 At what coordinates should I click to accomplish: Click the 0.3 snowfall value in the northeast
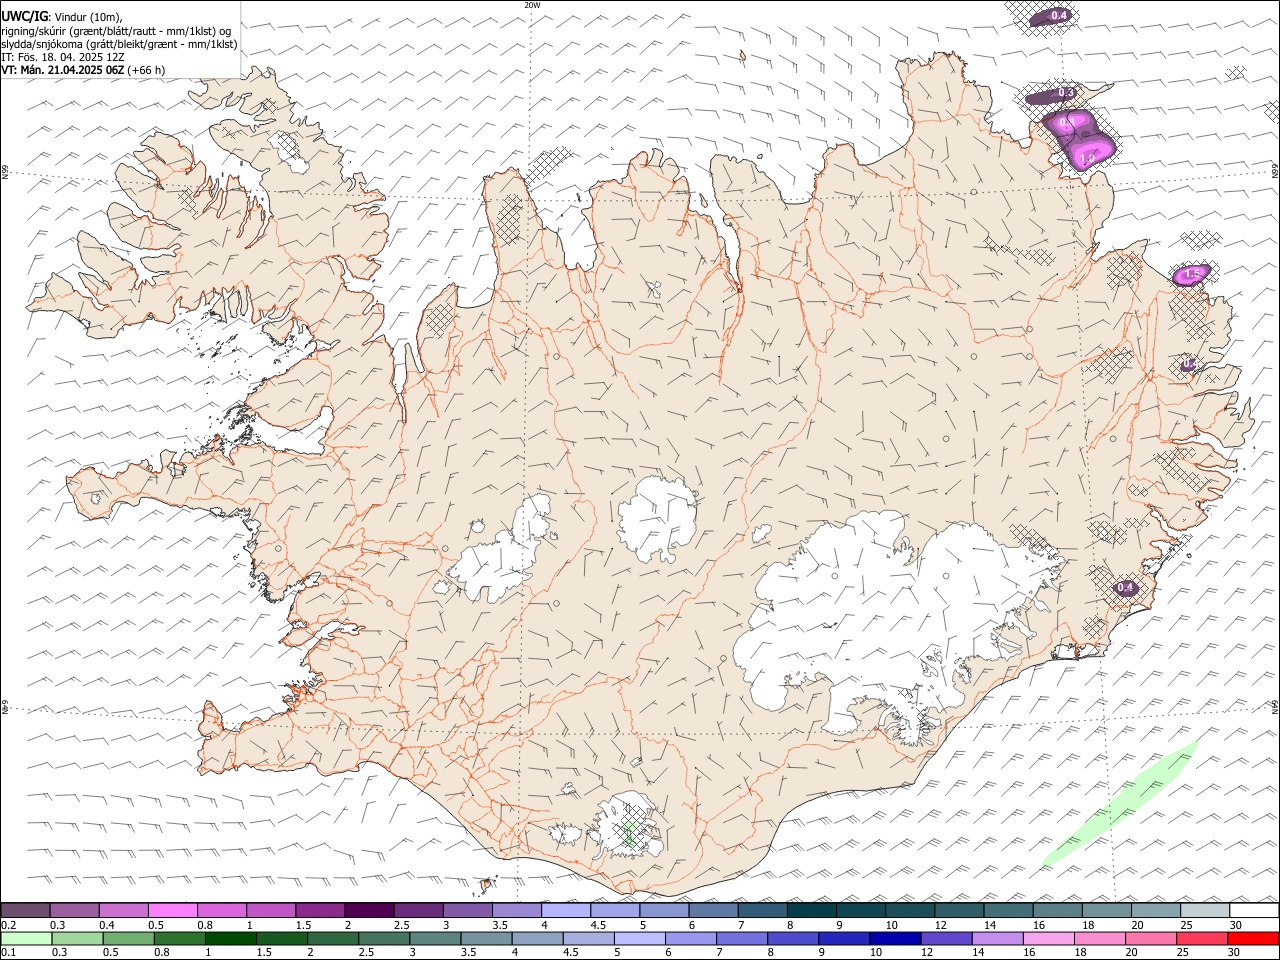1066,93
